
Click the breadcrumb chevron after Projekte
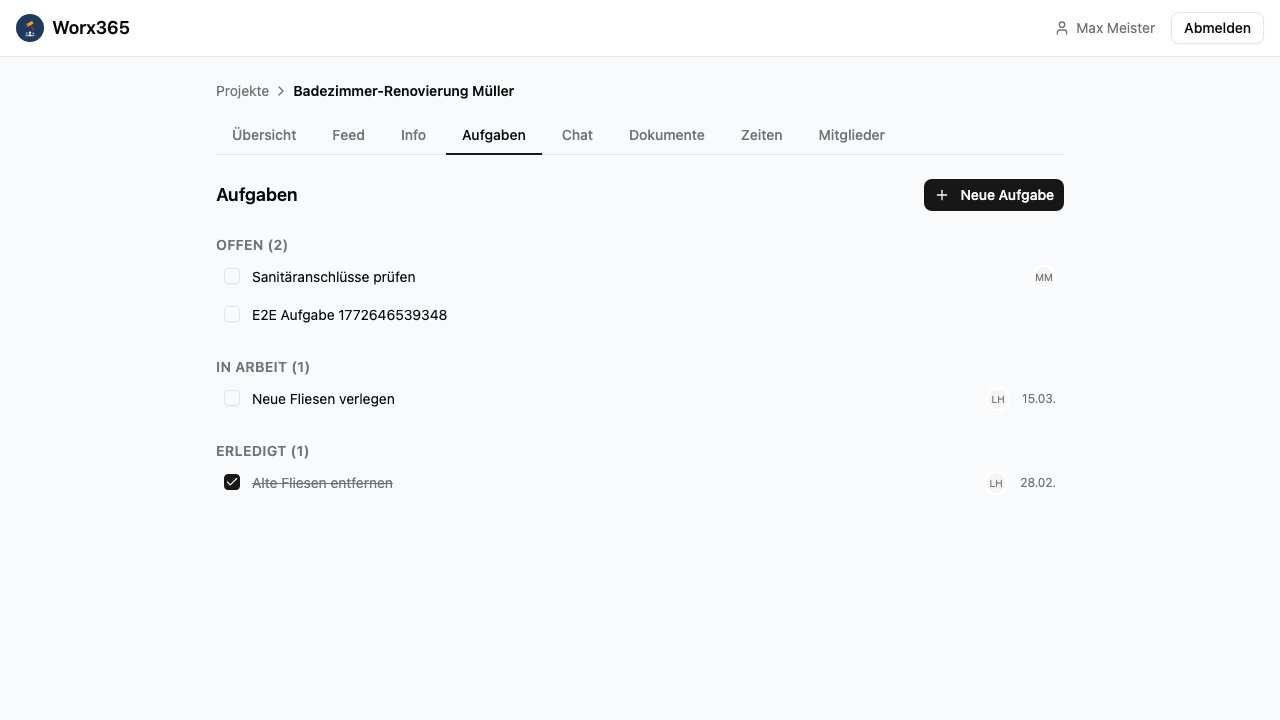[x=281, y=91]
